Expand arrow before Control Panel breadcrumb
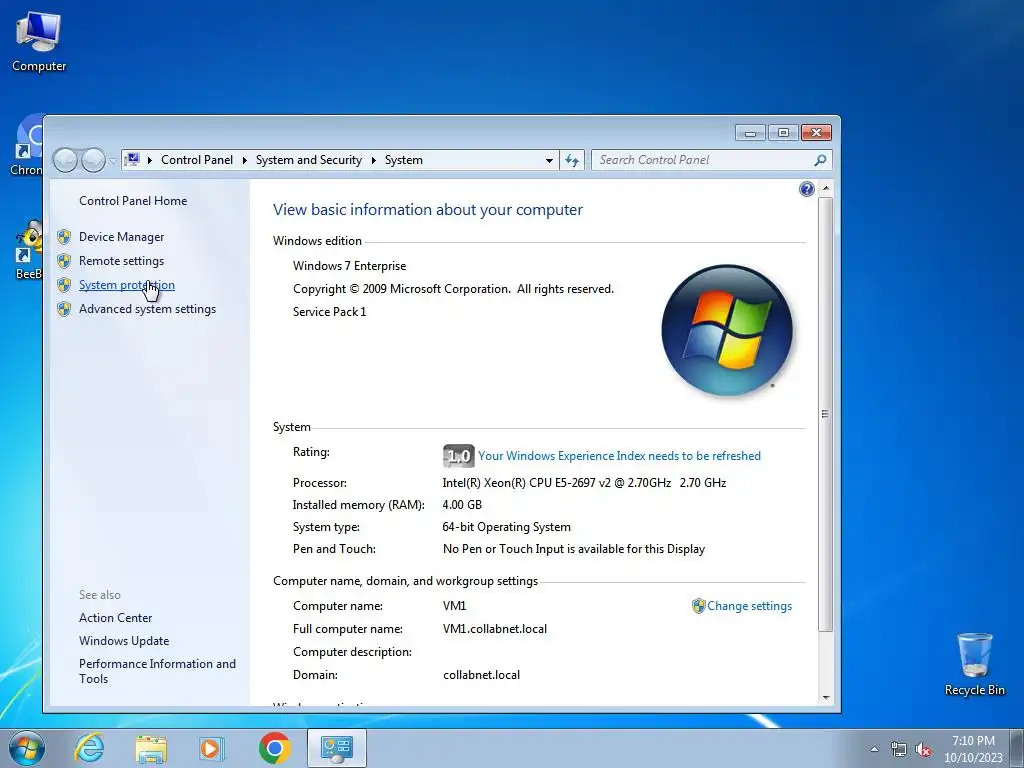Image resolution: width=1024 pixels, height=768 pixels. pos(150,161)
